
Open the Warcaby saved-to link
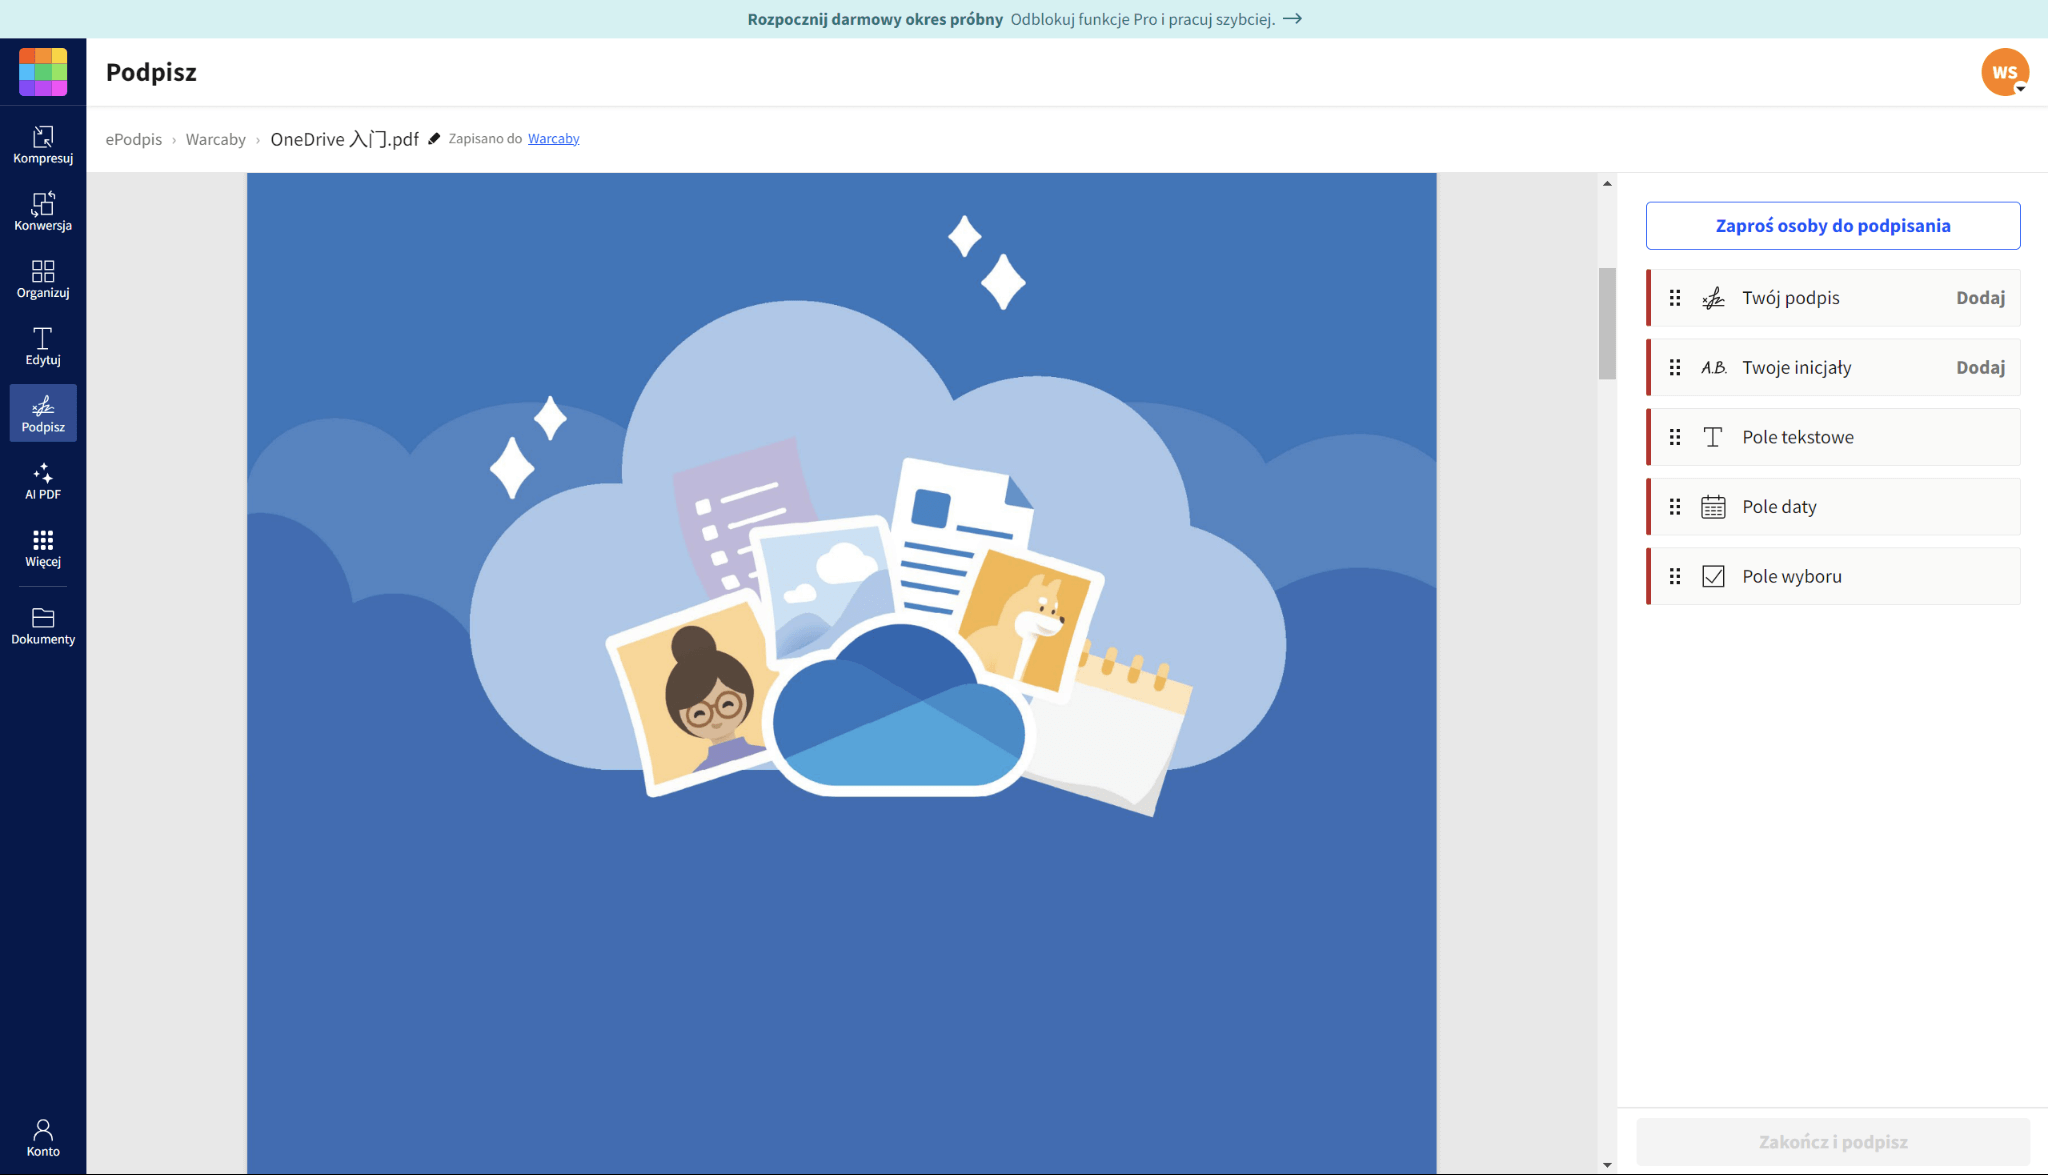(x=553, y=139)
